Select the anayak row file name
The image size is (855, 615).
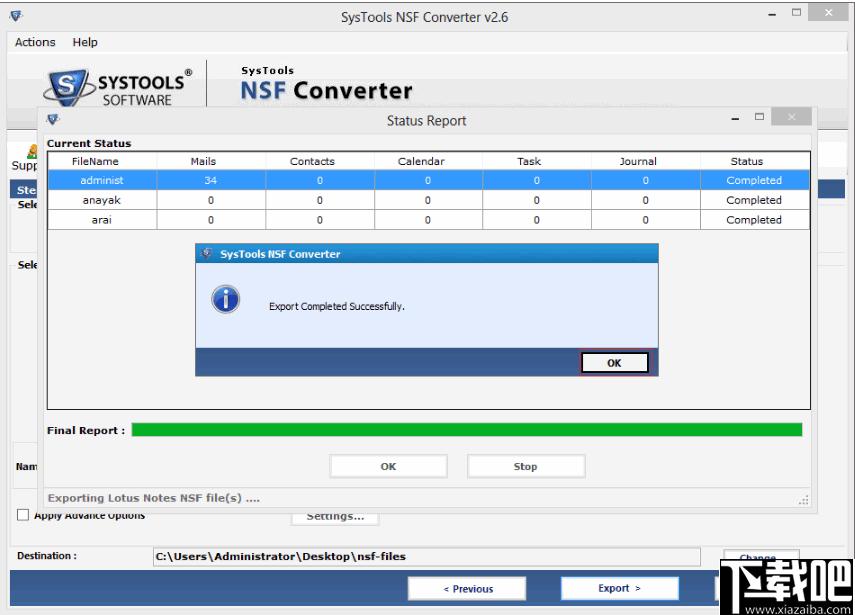point(102,200)
